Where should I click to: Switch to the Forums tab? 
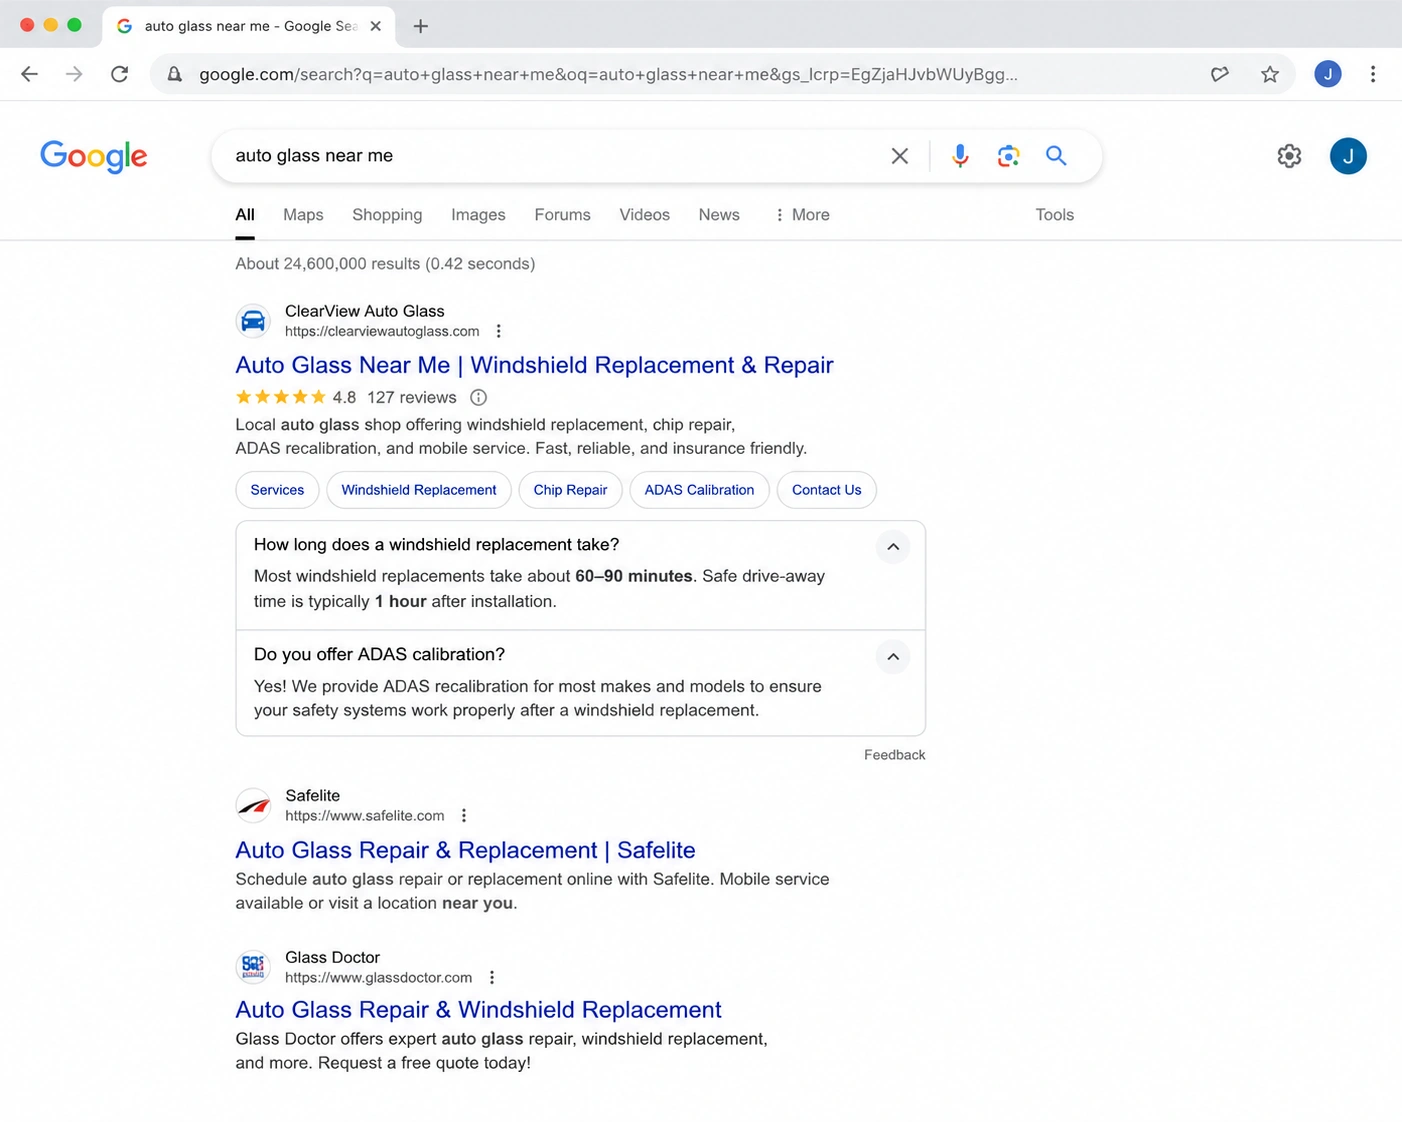point(562,215)
